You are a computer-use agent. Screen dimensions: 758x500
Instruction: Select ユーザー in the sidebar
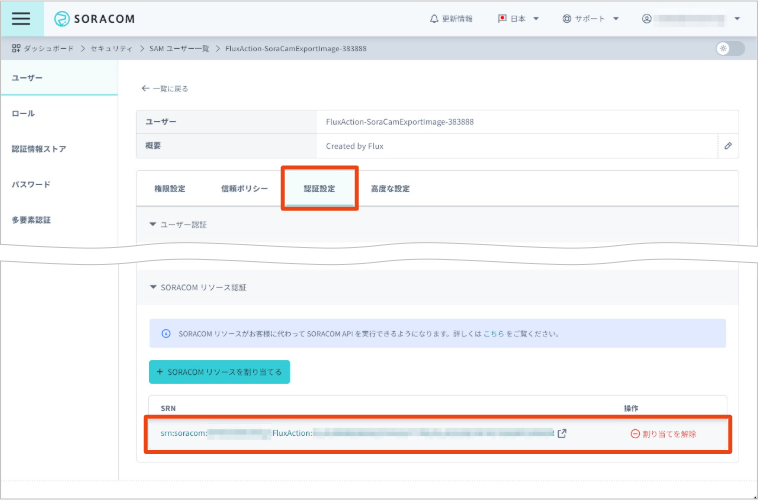pos(59,78)
